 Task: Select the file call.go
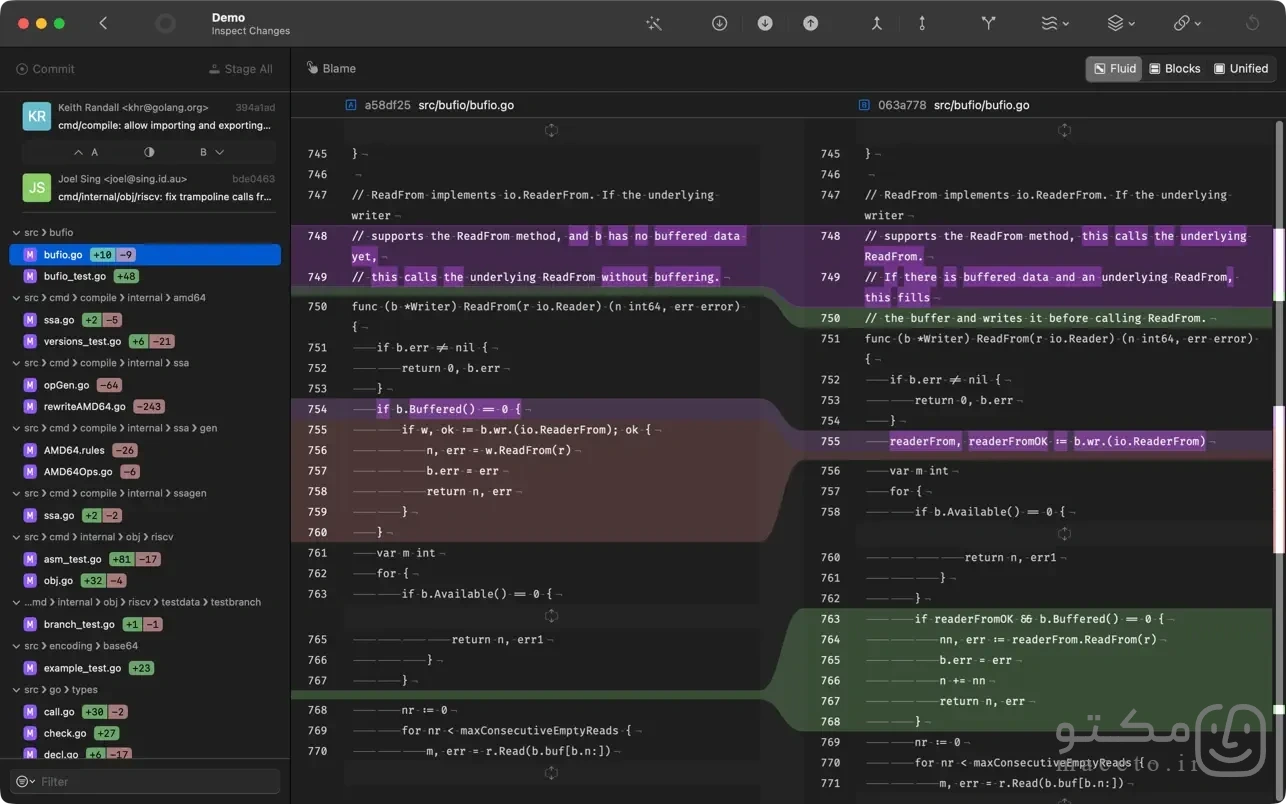[x=145, y=712]
